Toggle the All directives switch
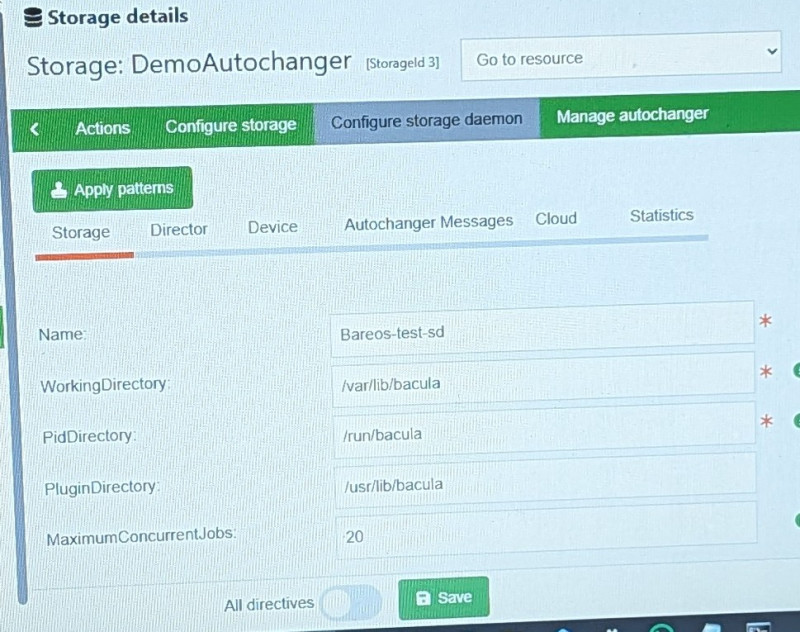This screenshot has width=800, height=632. click(x=352, y=602)
